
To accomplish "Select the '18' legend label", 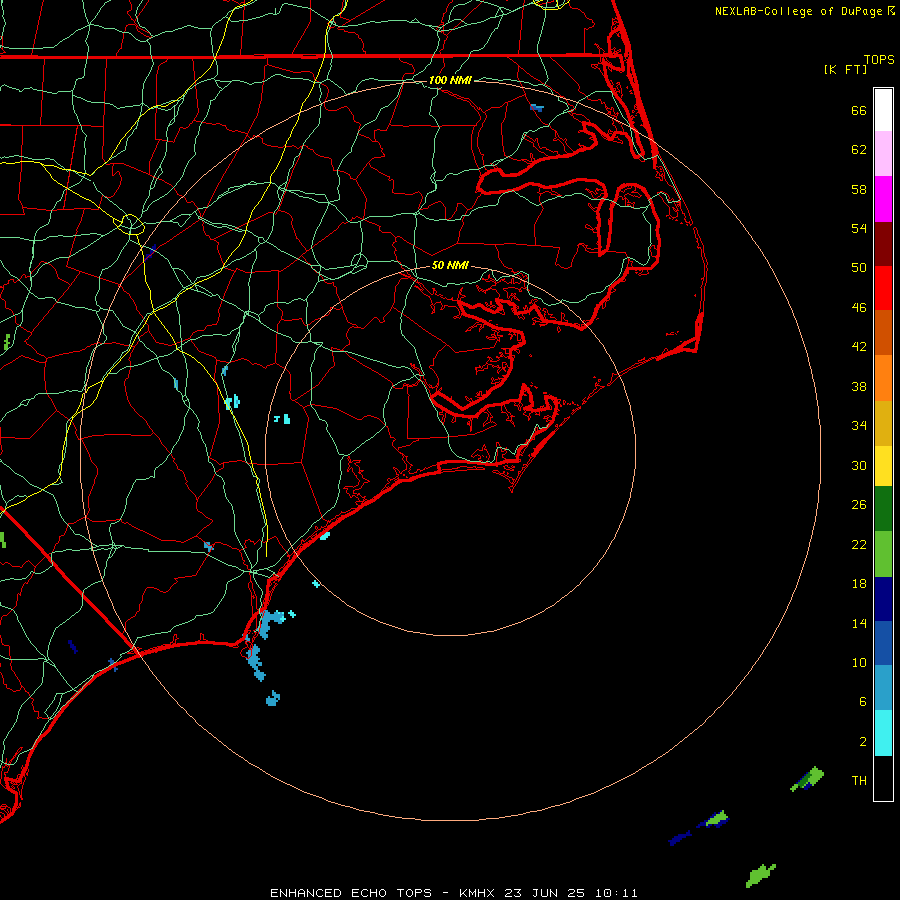I will 859,584.
